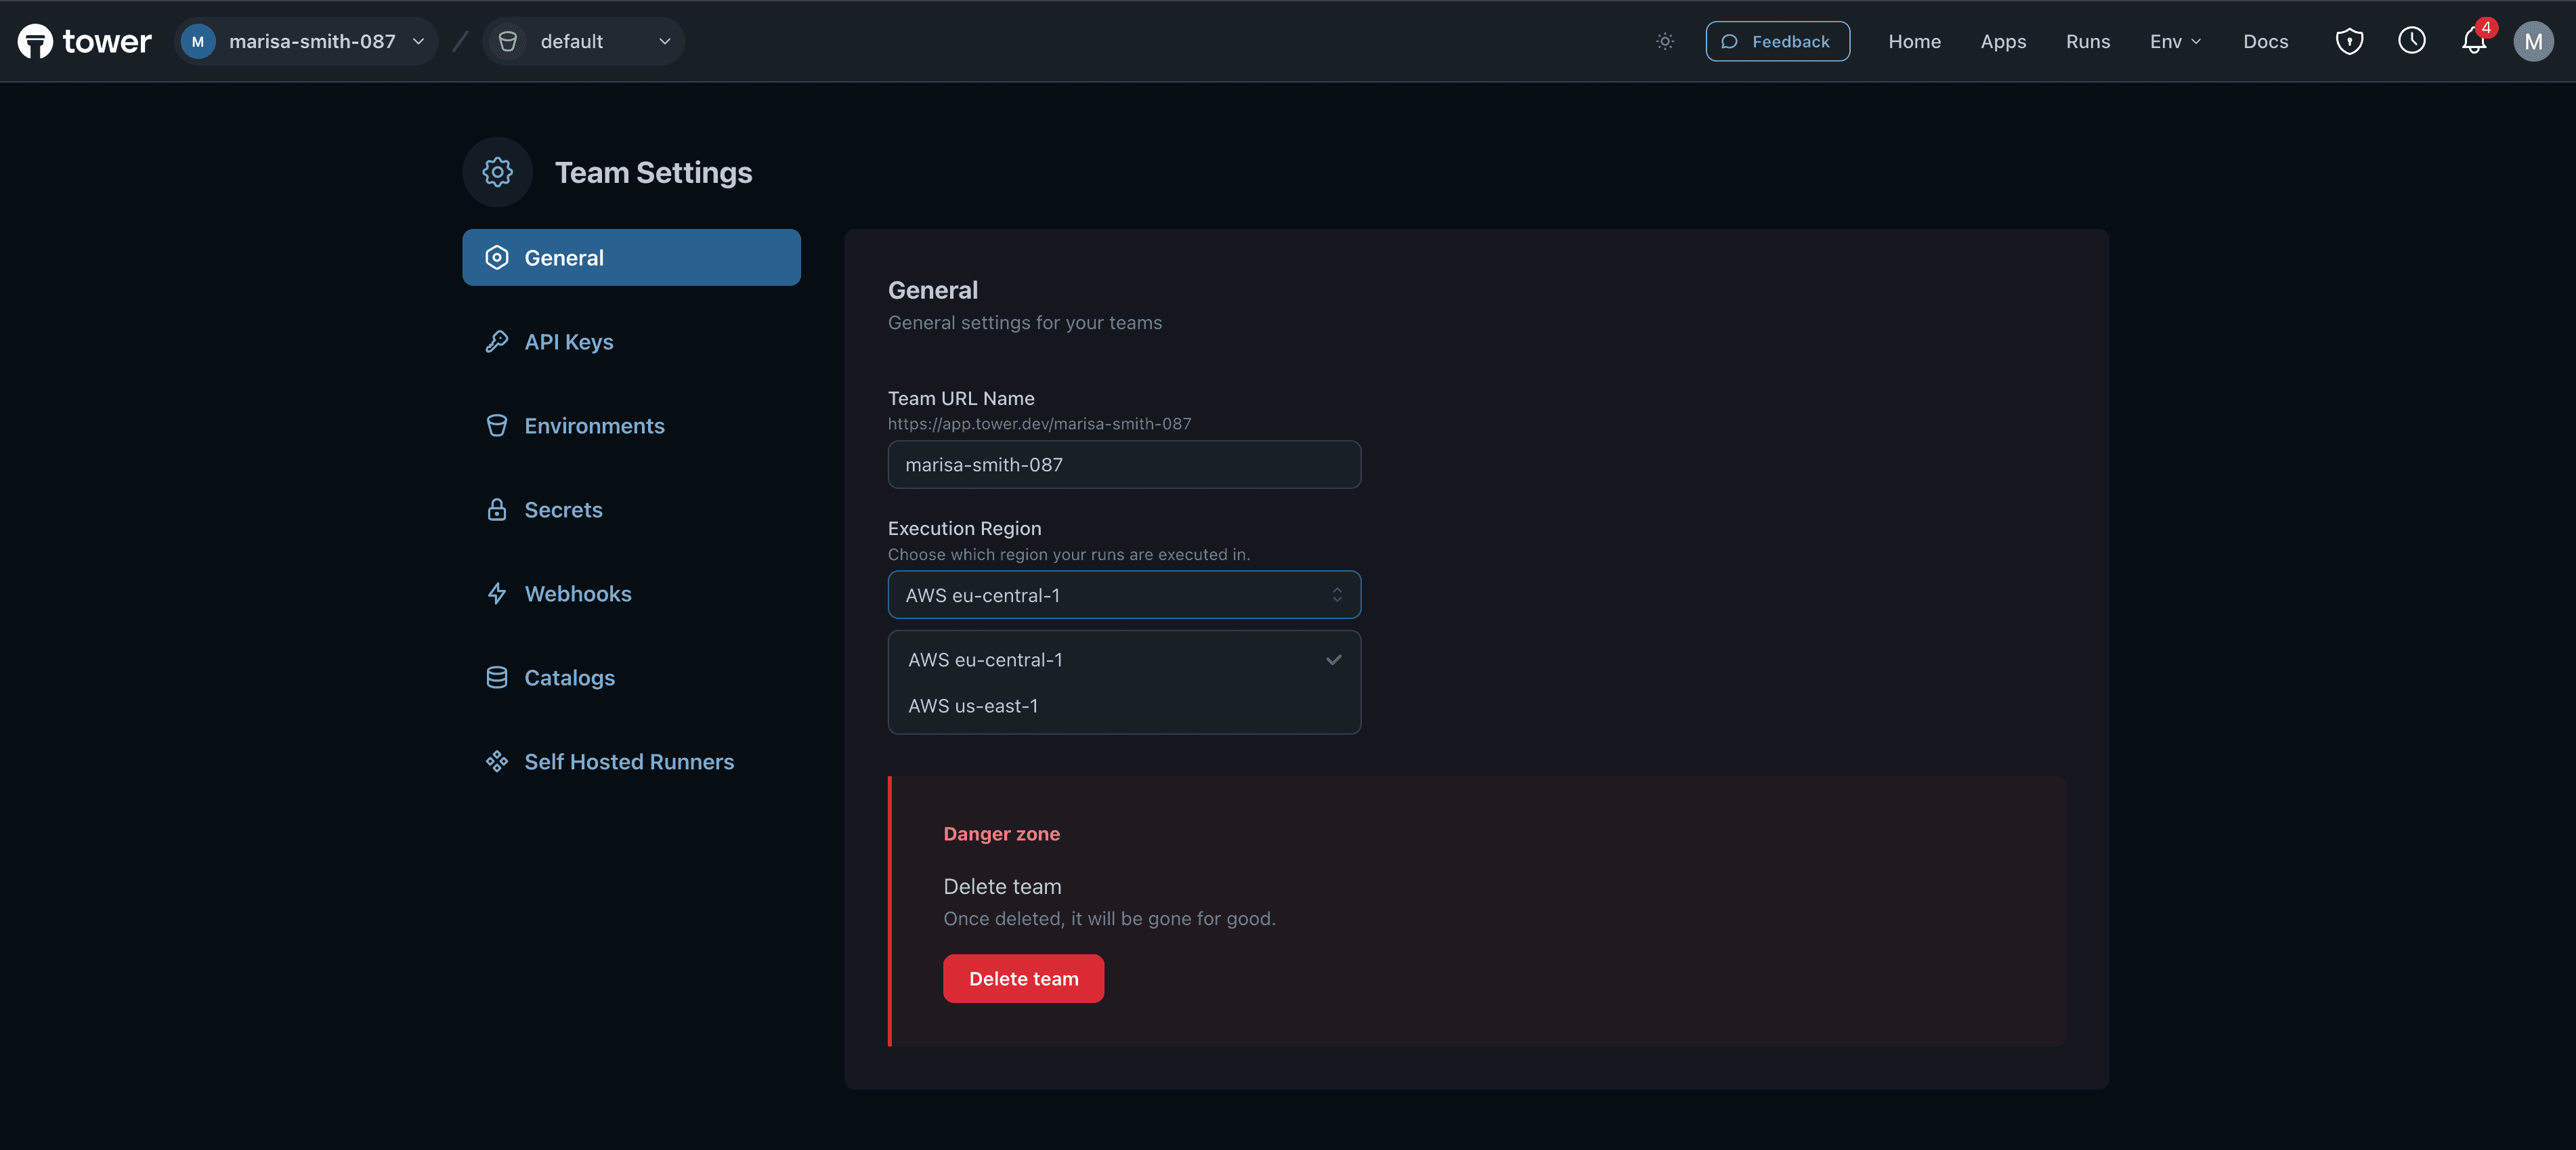This screenshot has width=2576, height=1150.
Task: Open the notifications bell
Action: coord(2473,41)
